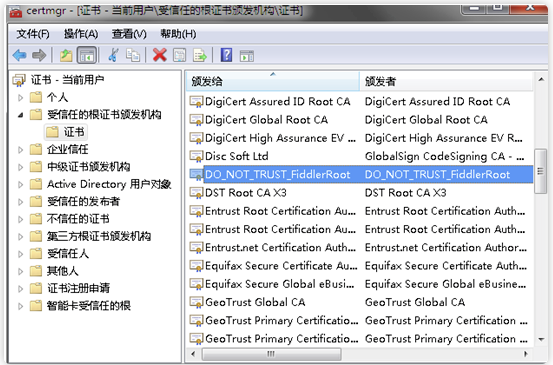This screenshot has width=553, height=365.
Task: Click certificate icon beside DigiCert Assured ID Root CA
Action: pos(196,102)
